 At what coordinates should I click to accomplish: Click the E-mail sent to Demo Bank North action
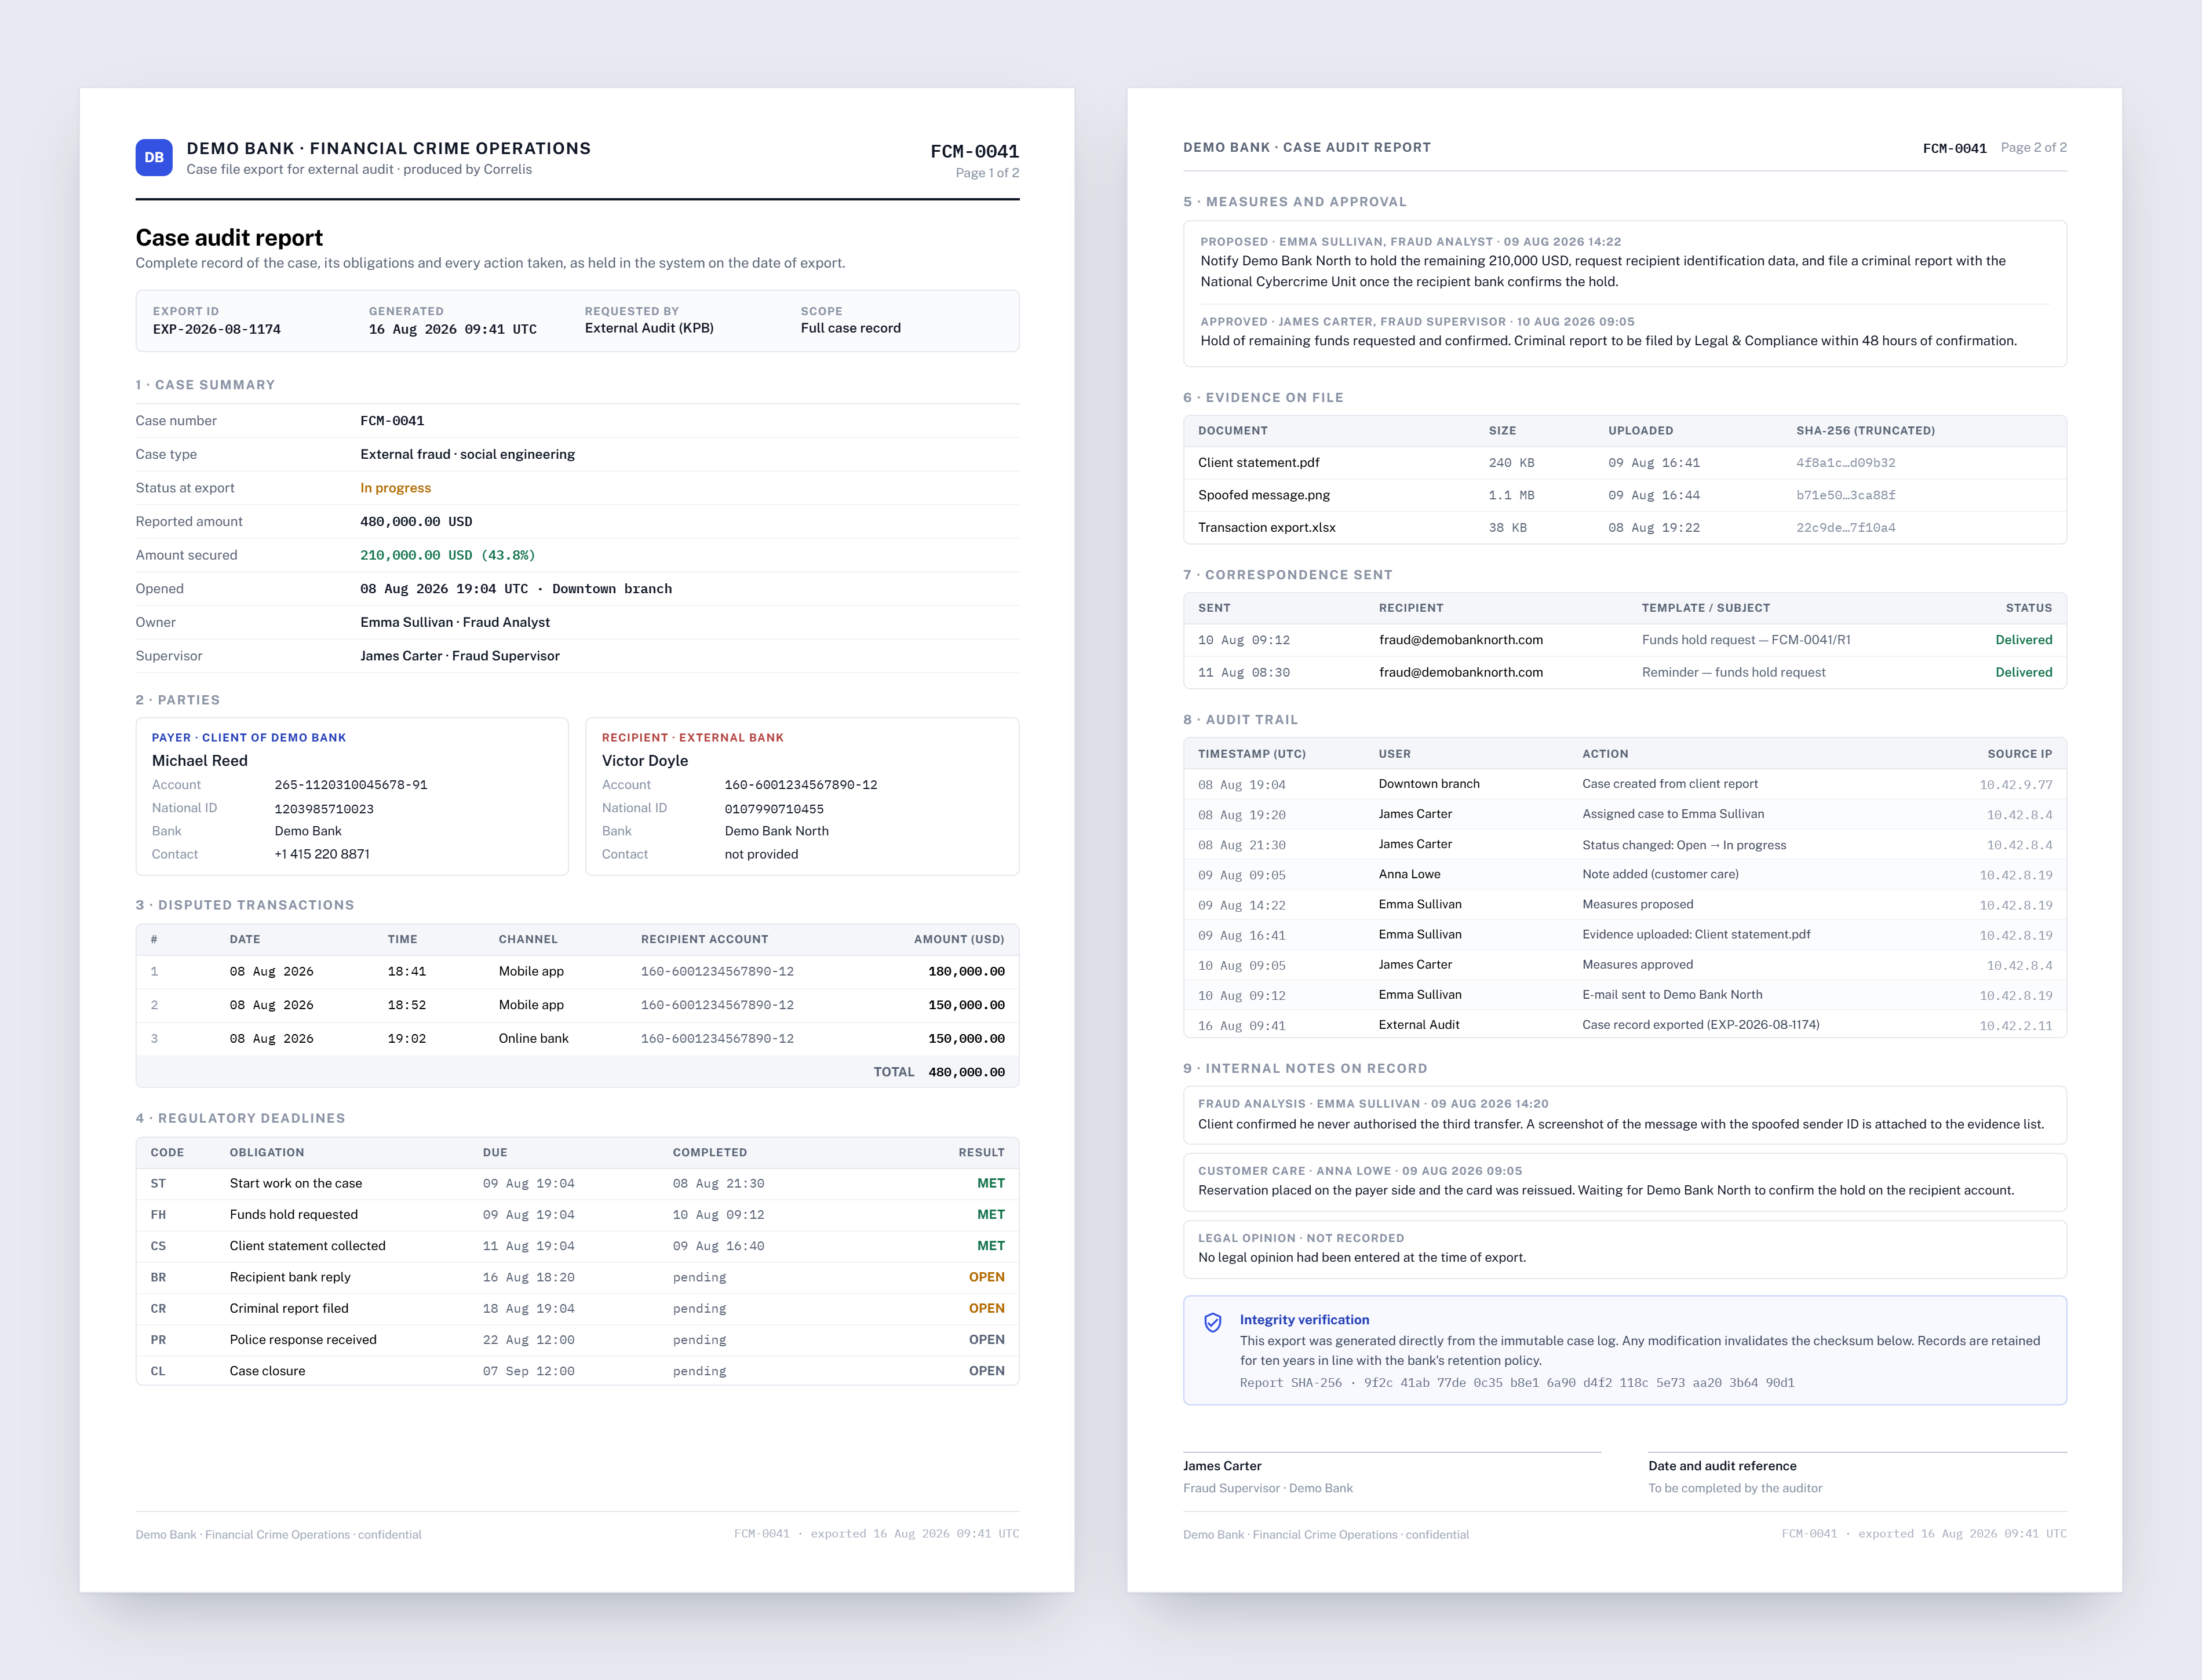[1672, 995]
